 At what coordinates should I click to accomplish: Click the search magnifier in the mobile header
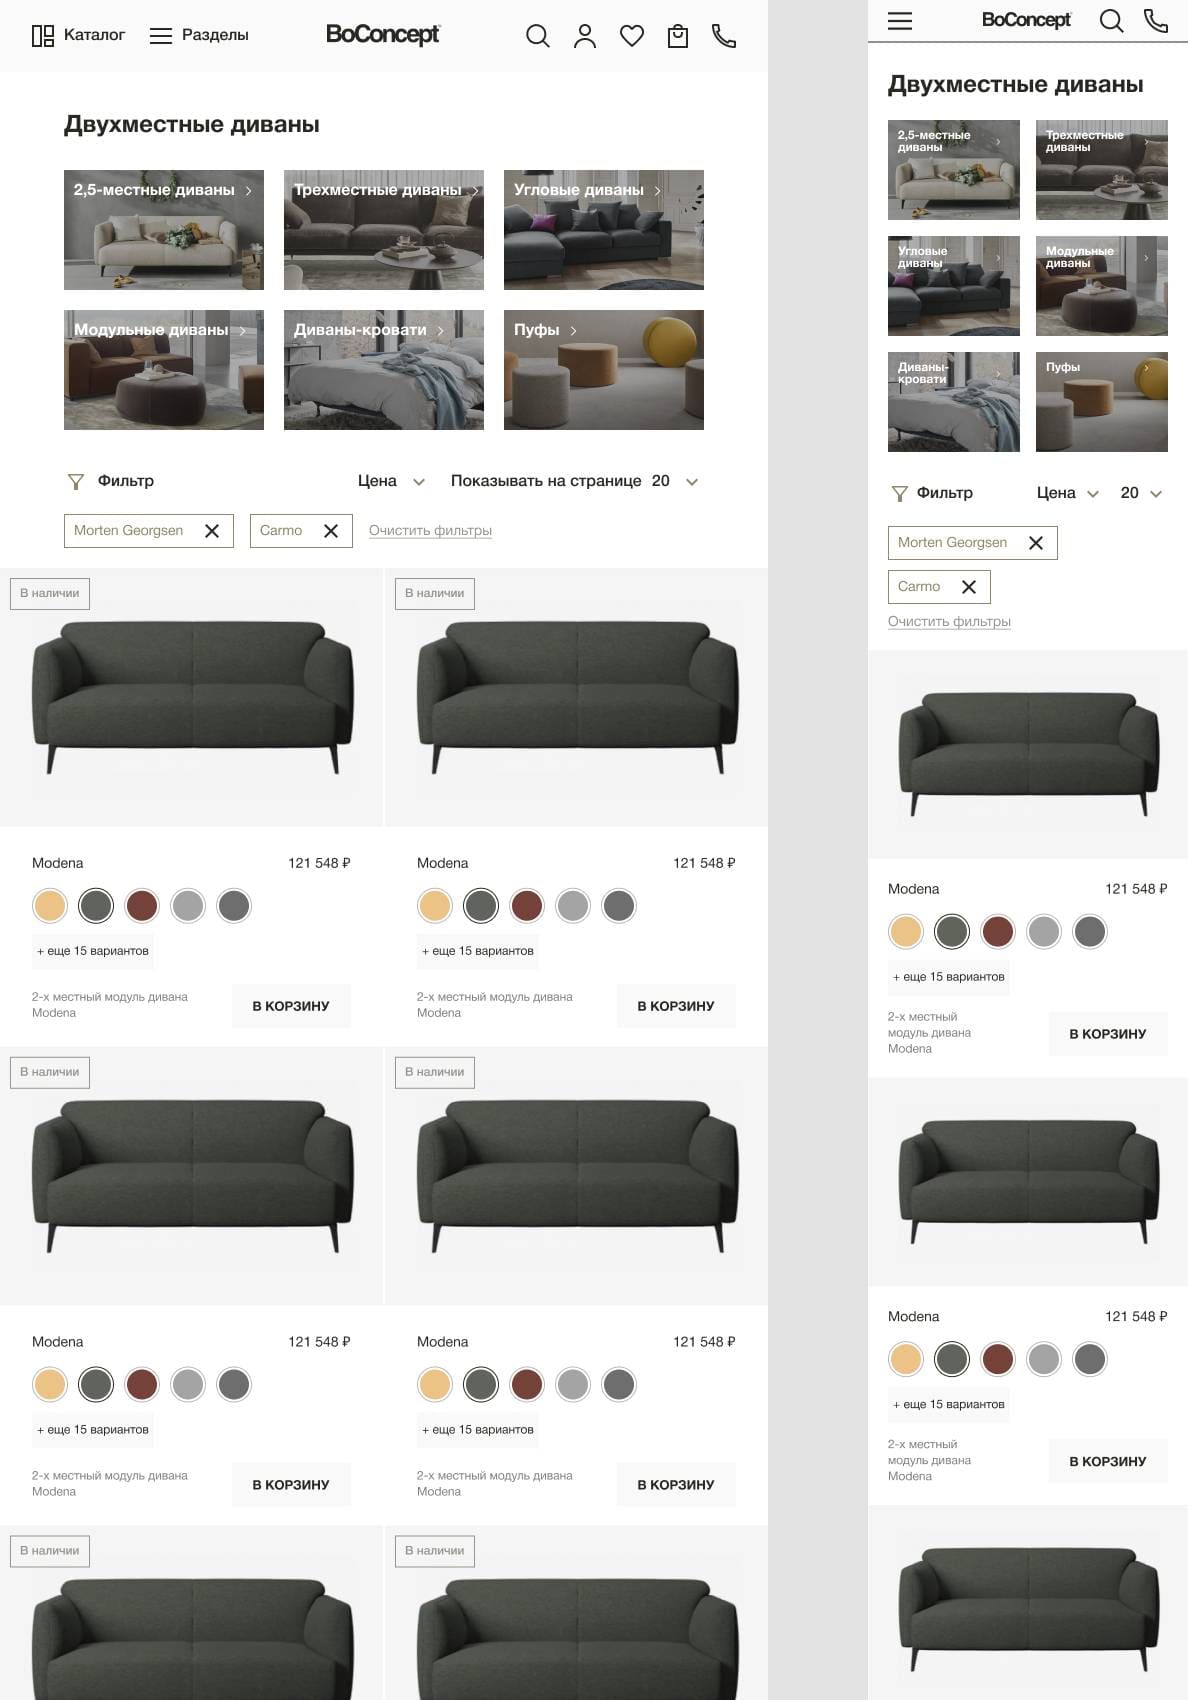pos(1111,21)
